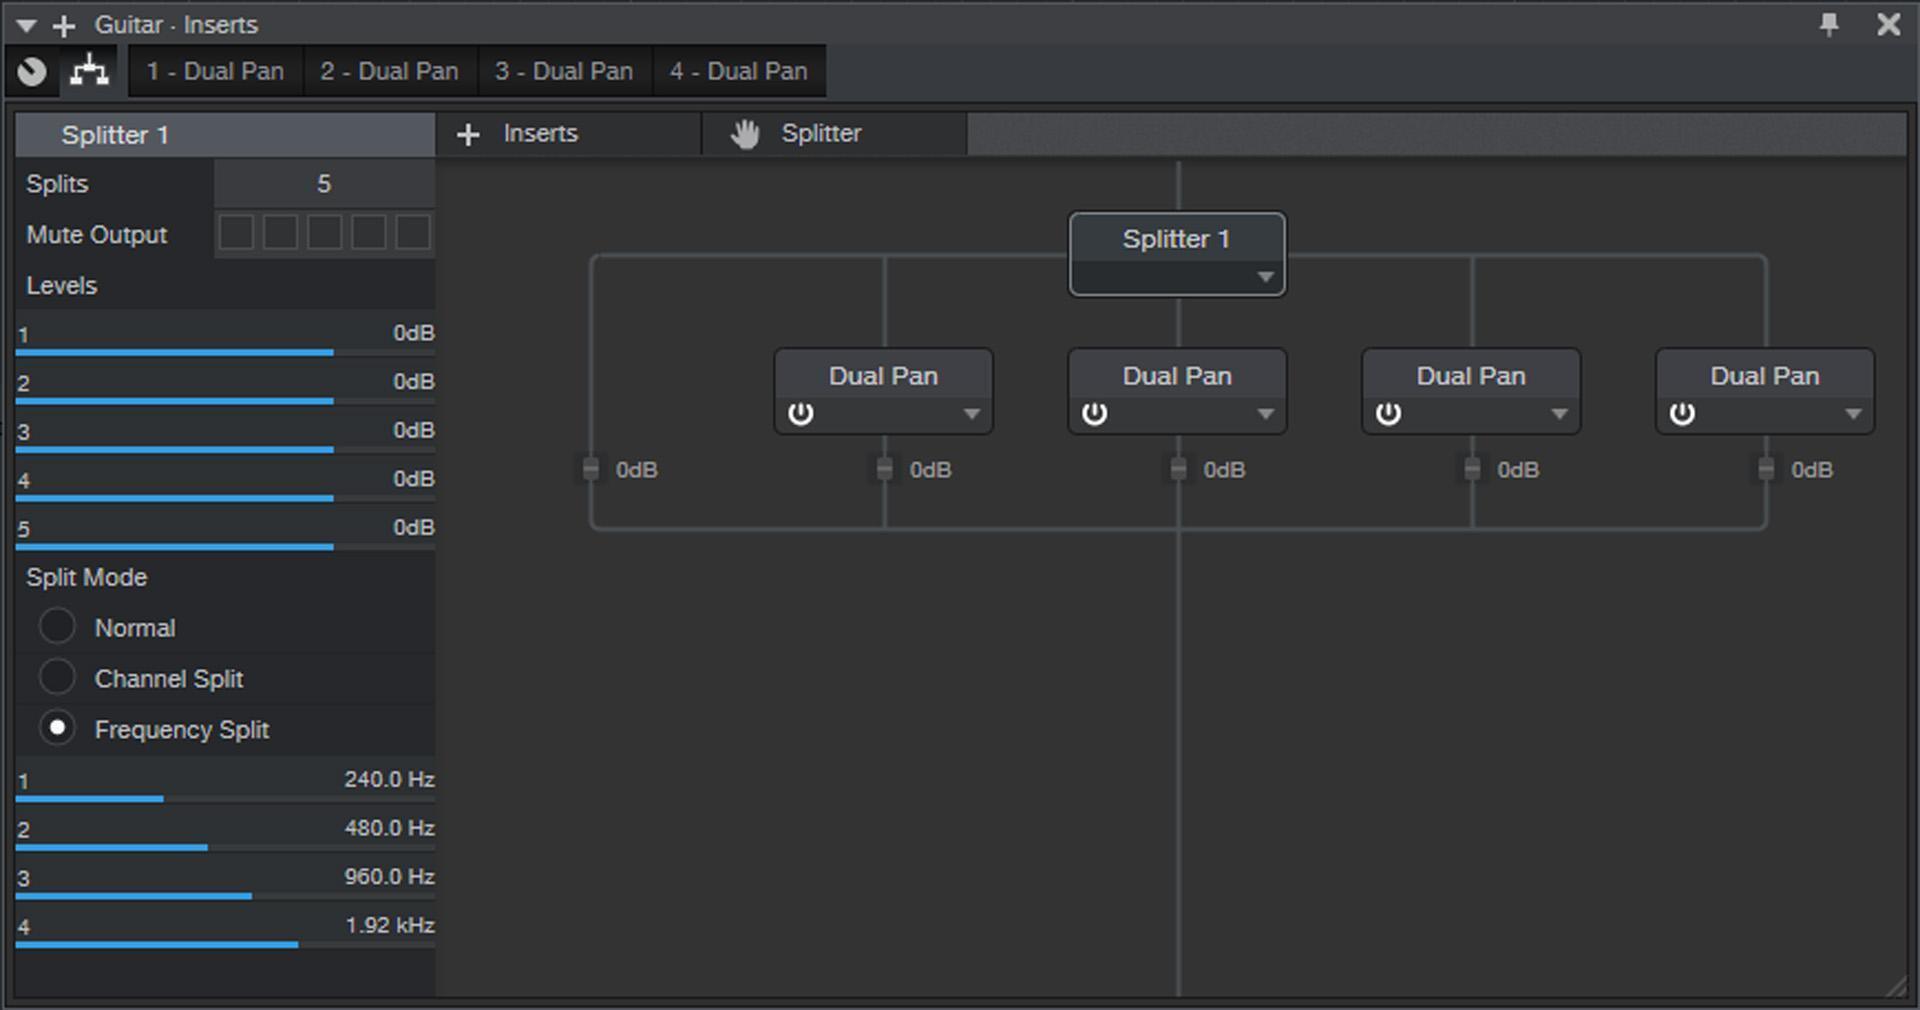1920x1010 pixels.
Task: Click the plus icon in the title bar
Action: 64,24
